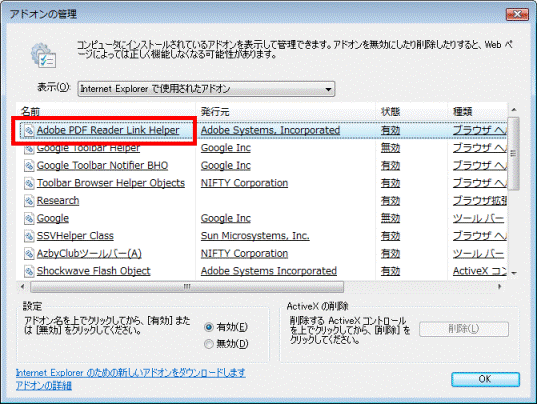Click the Sun Microsystems, Inc. publisher cell

(x=255, y=236)
